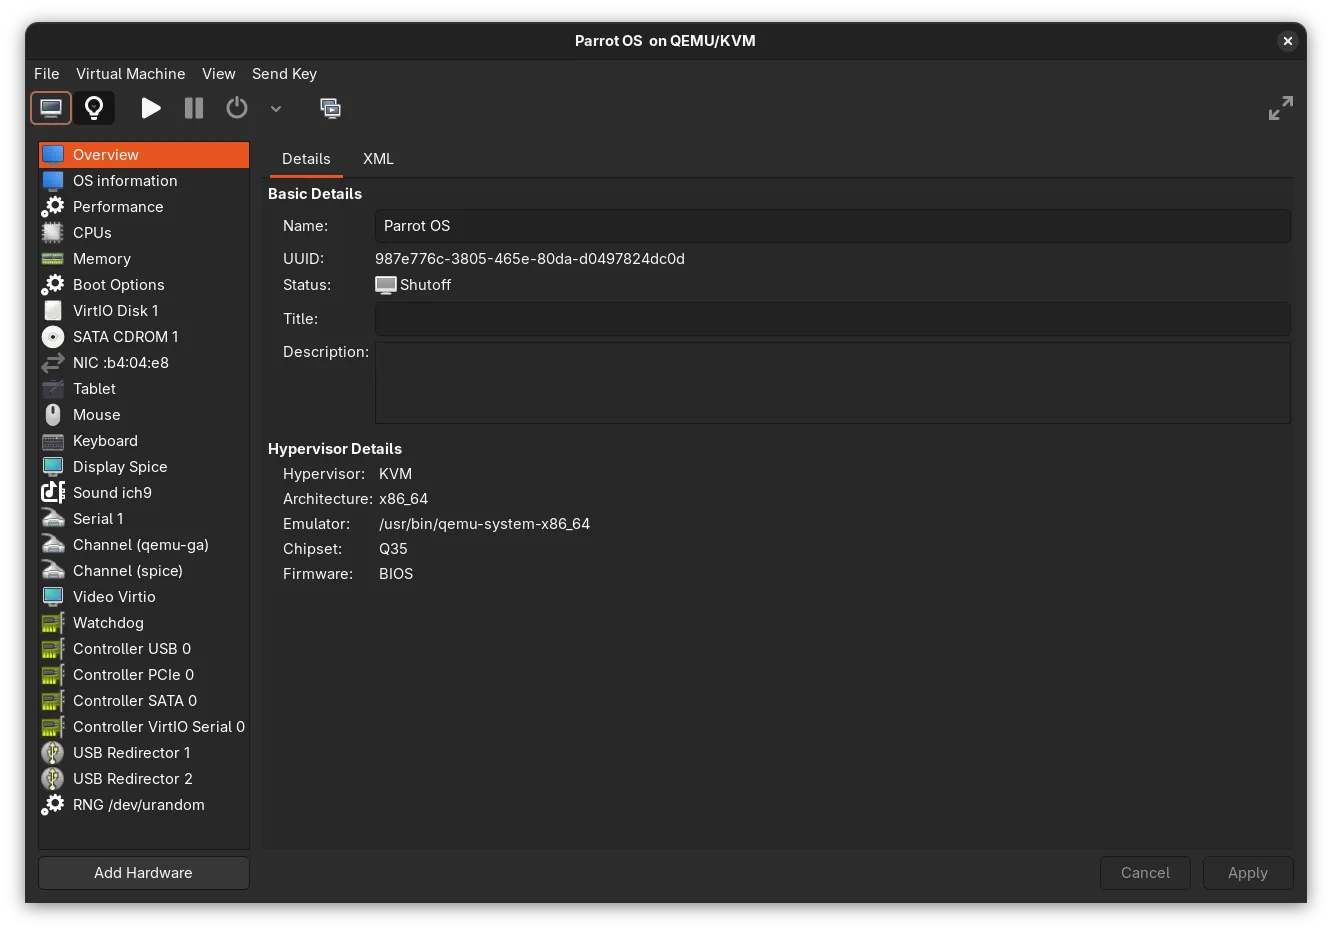Viewport: 1332px width, 931px height.
Task: Click the emulator path /usr/bin/qemu-system-x86_64
Action: [x=485, y=524]
